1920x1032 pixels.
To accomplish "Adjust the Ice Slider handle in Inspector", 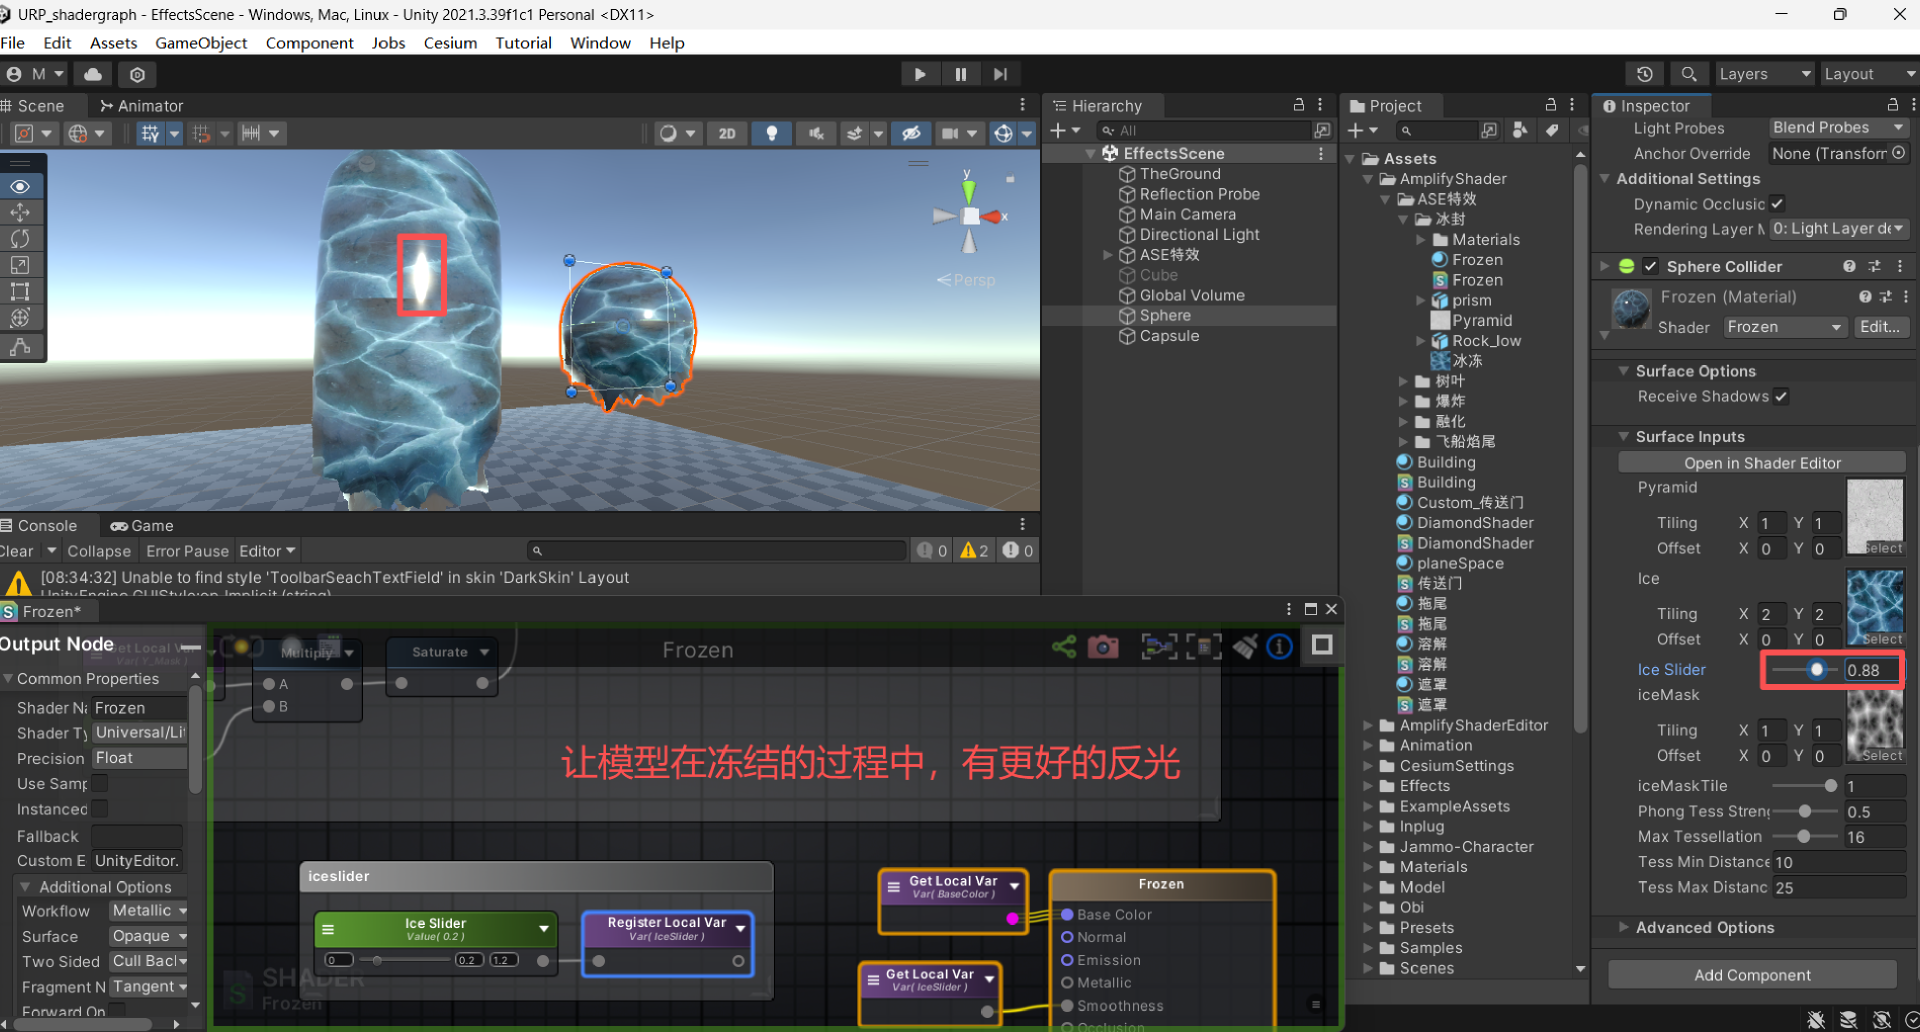I will tap(1817, 670).
